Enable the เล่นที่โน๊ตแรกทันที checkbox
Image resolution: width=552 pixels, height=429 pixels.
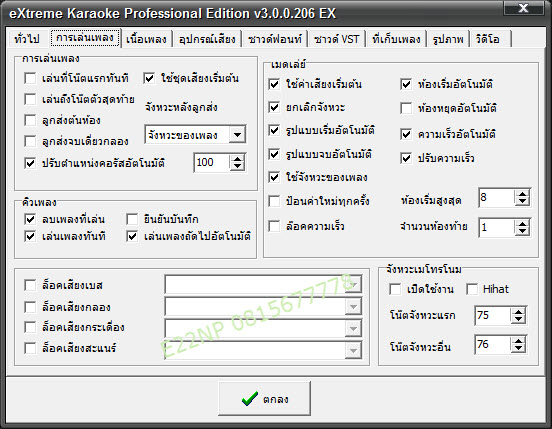click(30, 78)
